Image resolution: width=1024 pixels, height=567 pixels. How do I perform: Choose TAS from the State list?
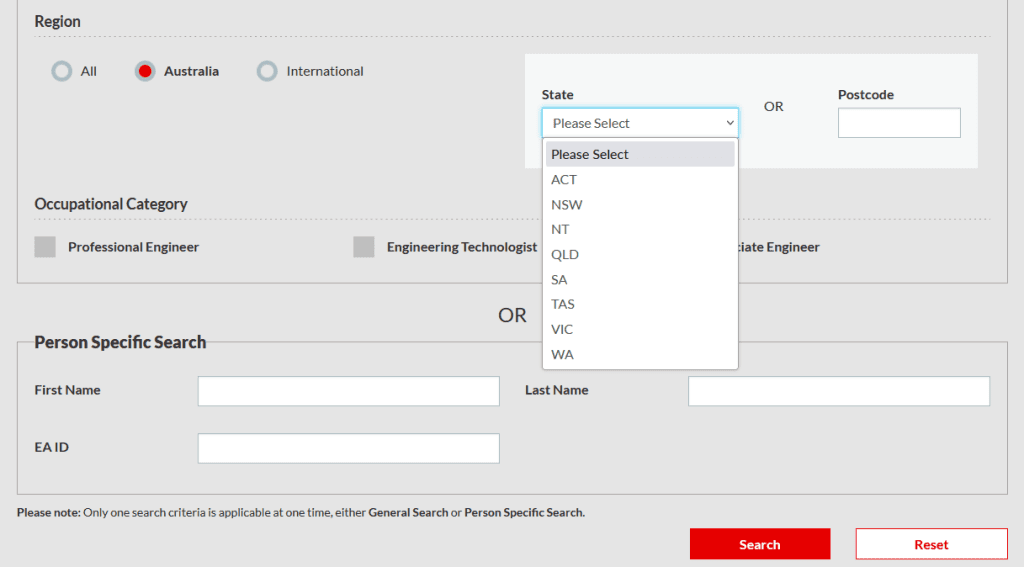point(640,304)
